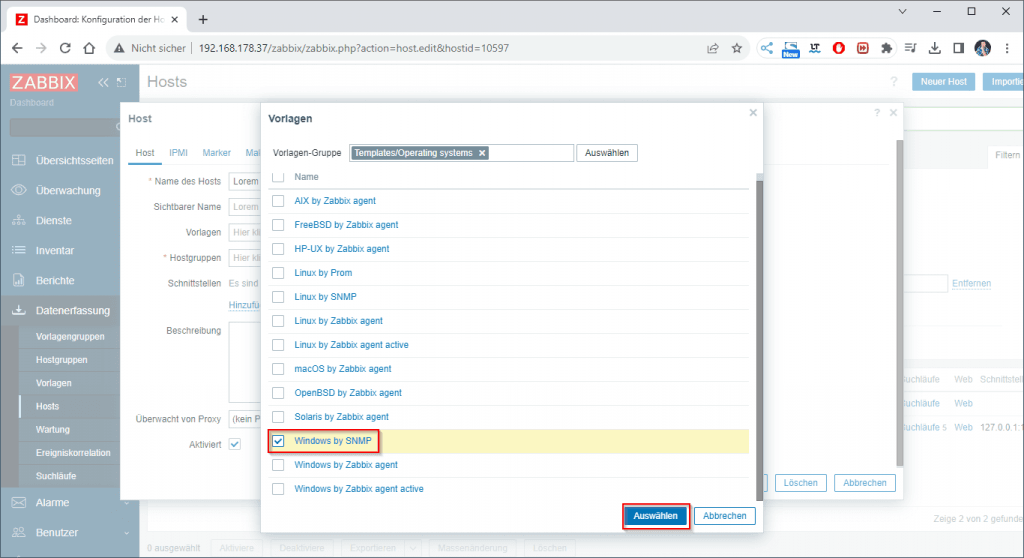
Task: Click the browser home icon
Action: pyautogui.click(x=90, y=48)
